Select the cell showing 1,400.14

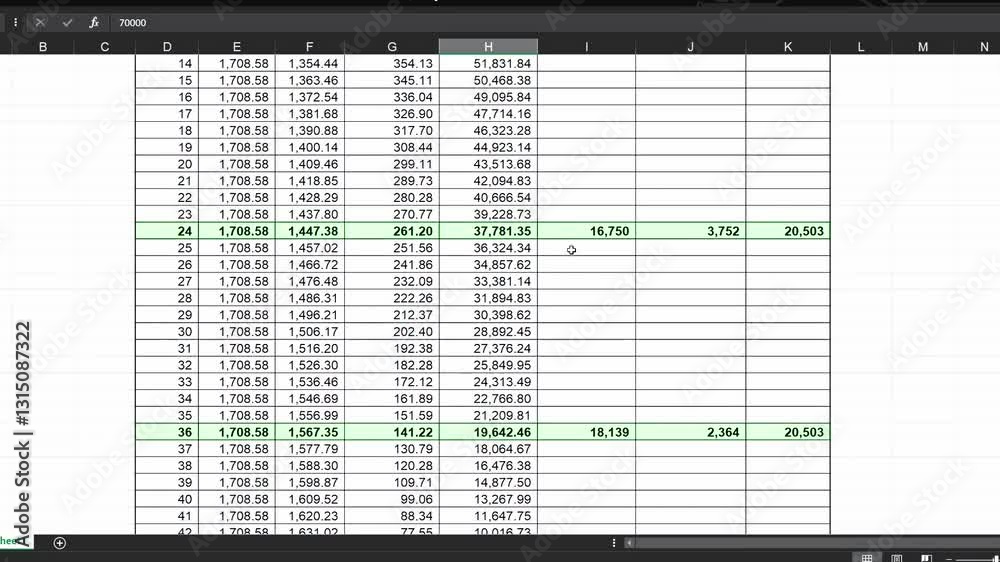pyautogui.click(x=309, y=147)
